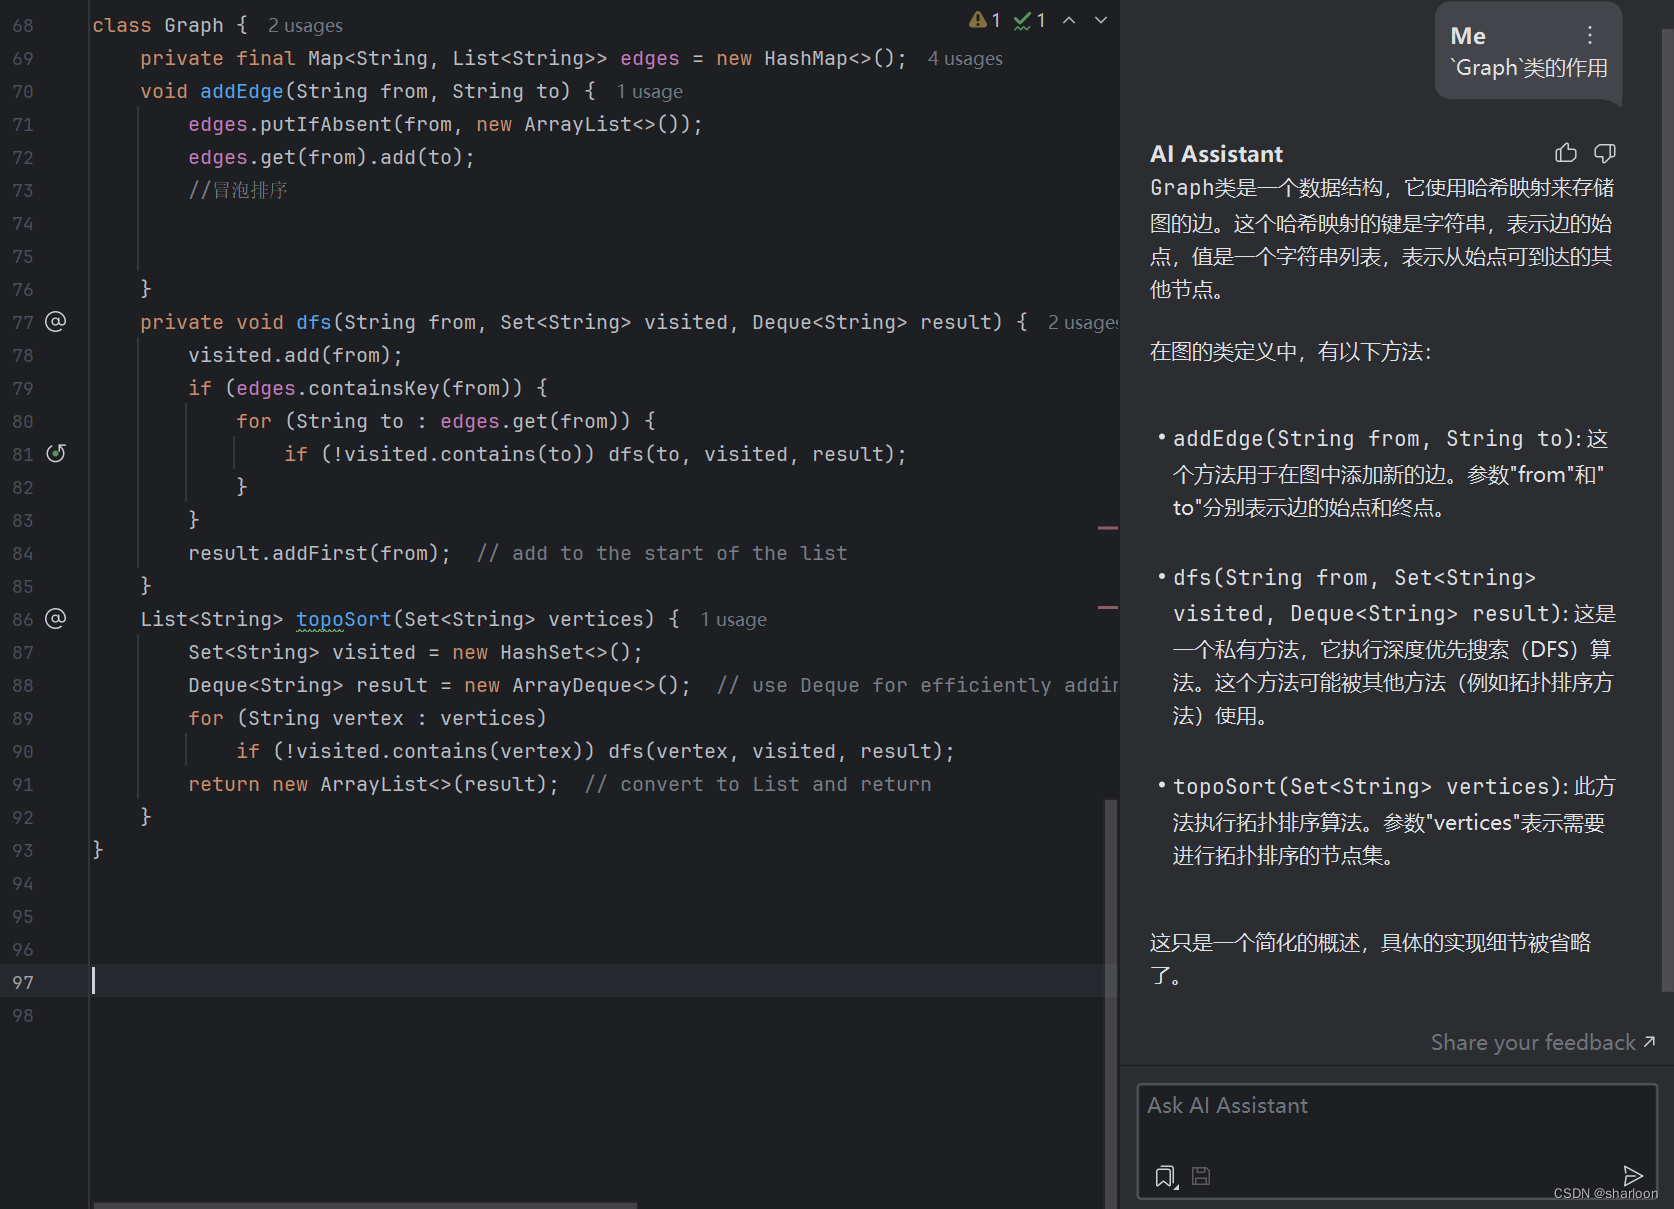Open the Share your feedback link
Image resolution: width=1674 pixels, height=1209 pixels.
point(1543,1042)
